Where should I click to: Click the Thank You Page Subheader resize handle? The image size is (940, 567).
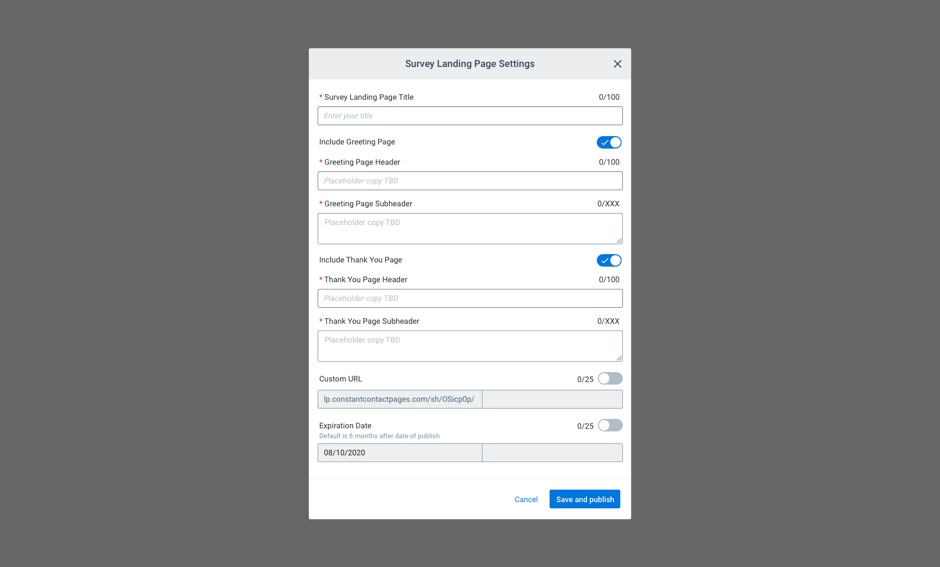click(x=619, y=358)
